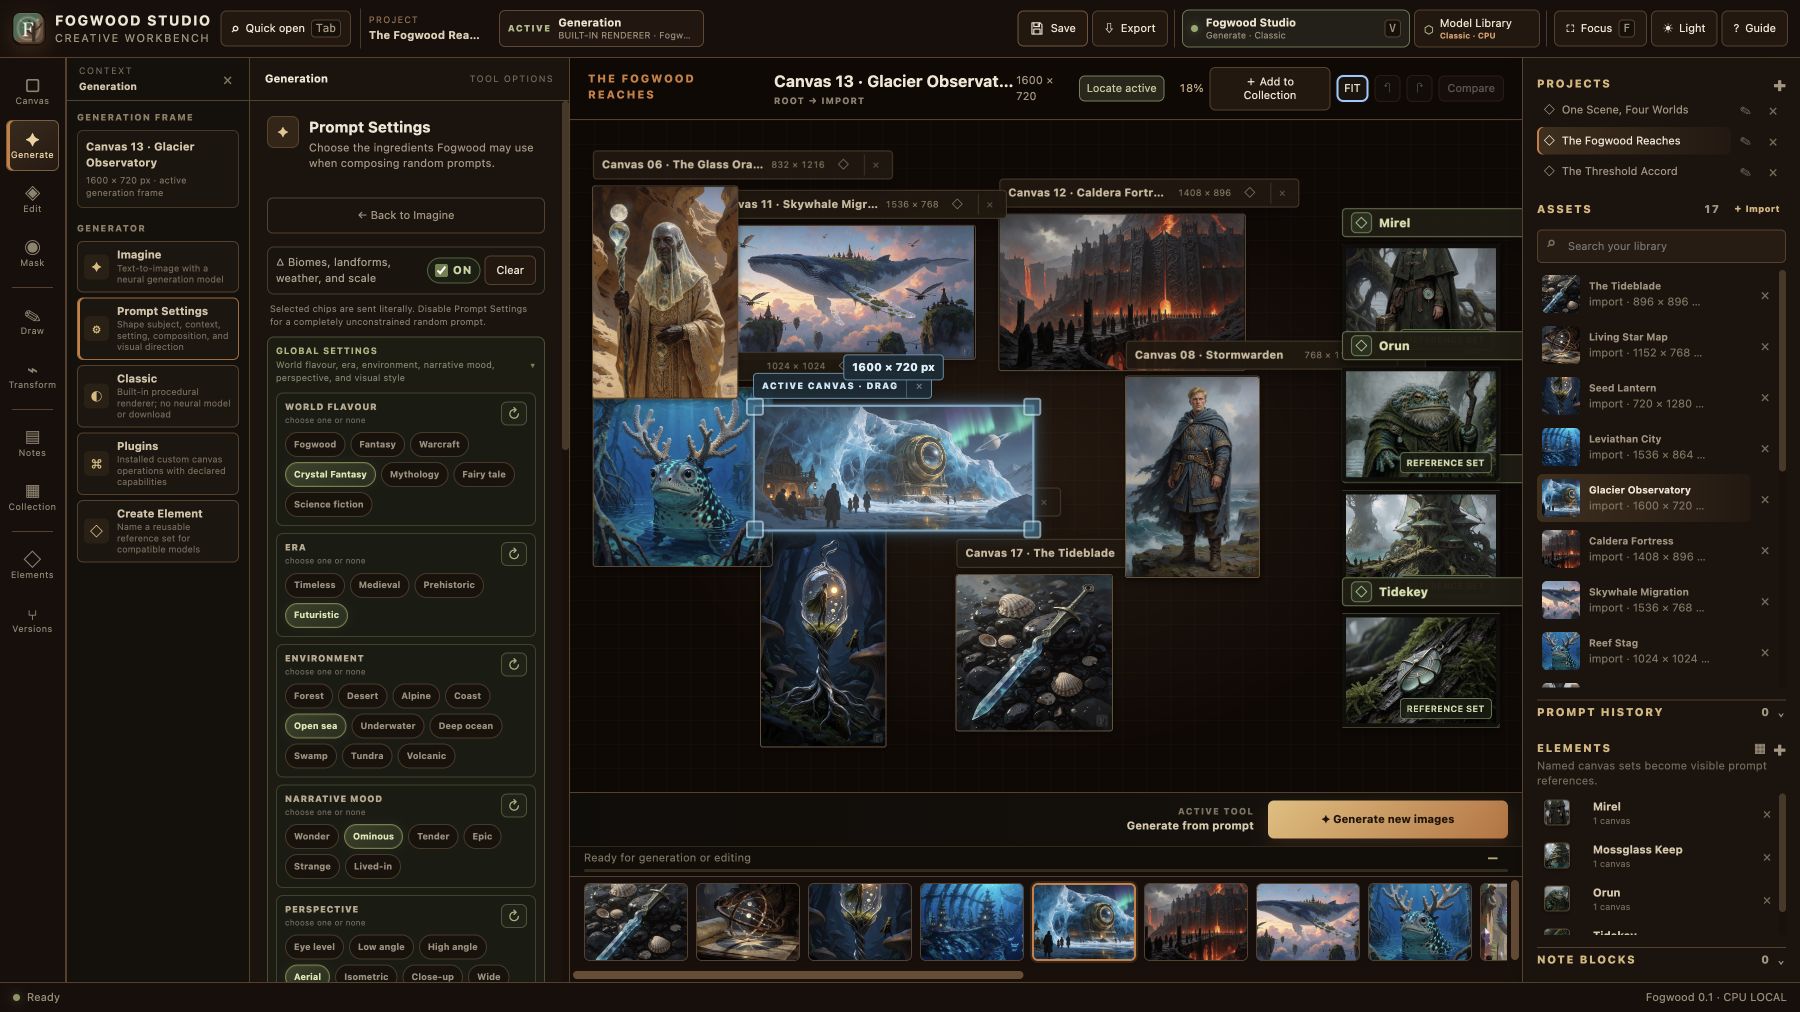Open the active Generation renderer selector

[601, 28]
